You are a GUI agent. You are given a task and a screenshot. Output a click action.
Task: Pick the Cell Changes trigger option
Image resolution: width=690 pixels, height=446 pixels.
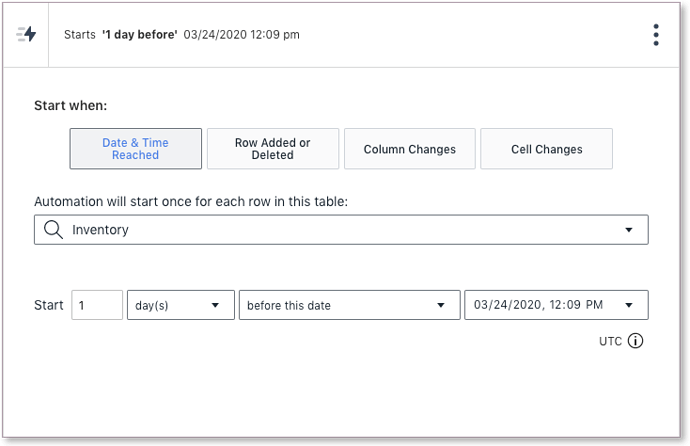pos(547,149)
